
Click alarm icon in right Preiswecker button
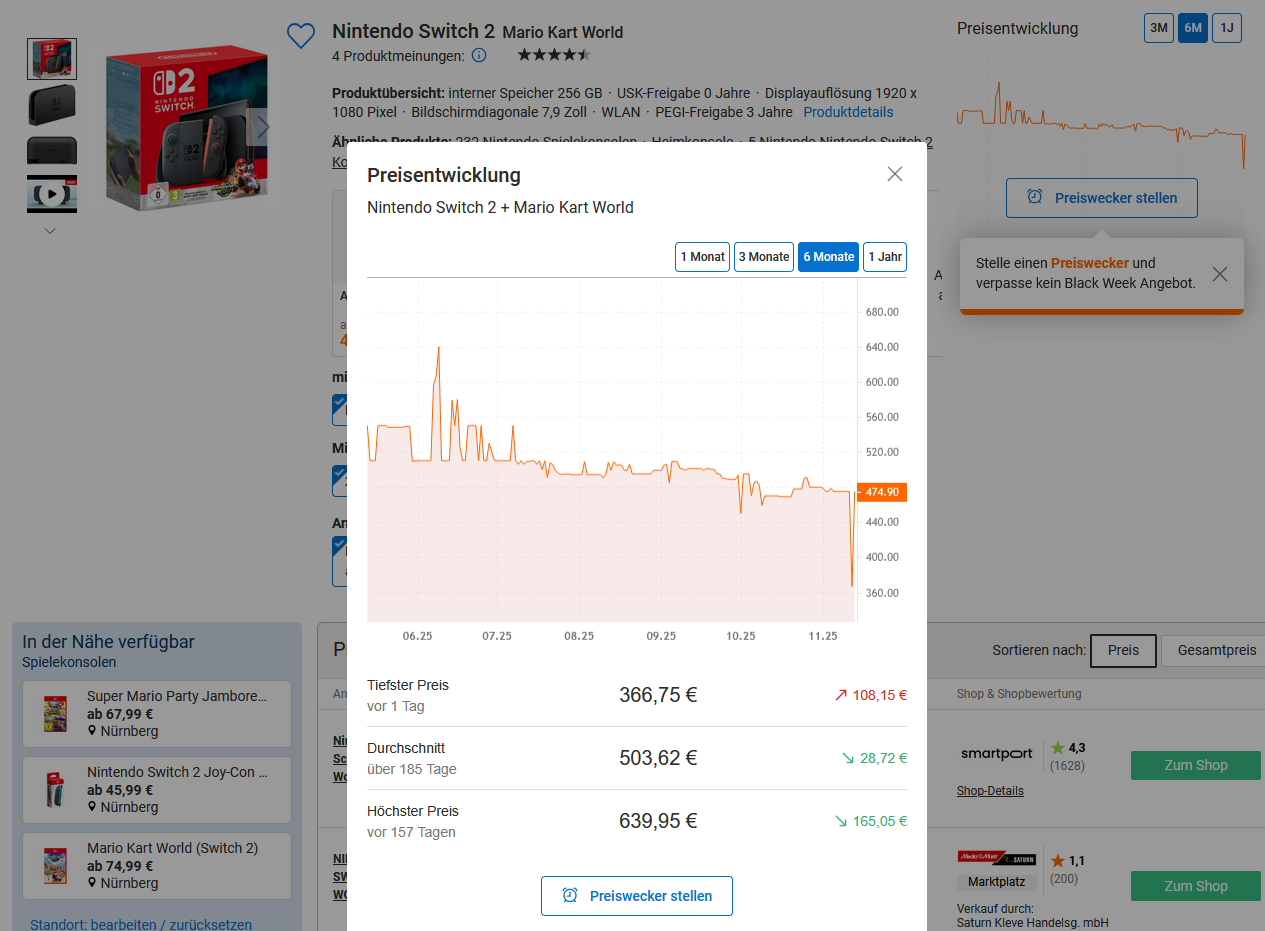tap(1035, 197)
